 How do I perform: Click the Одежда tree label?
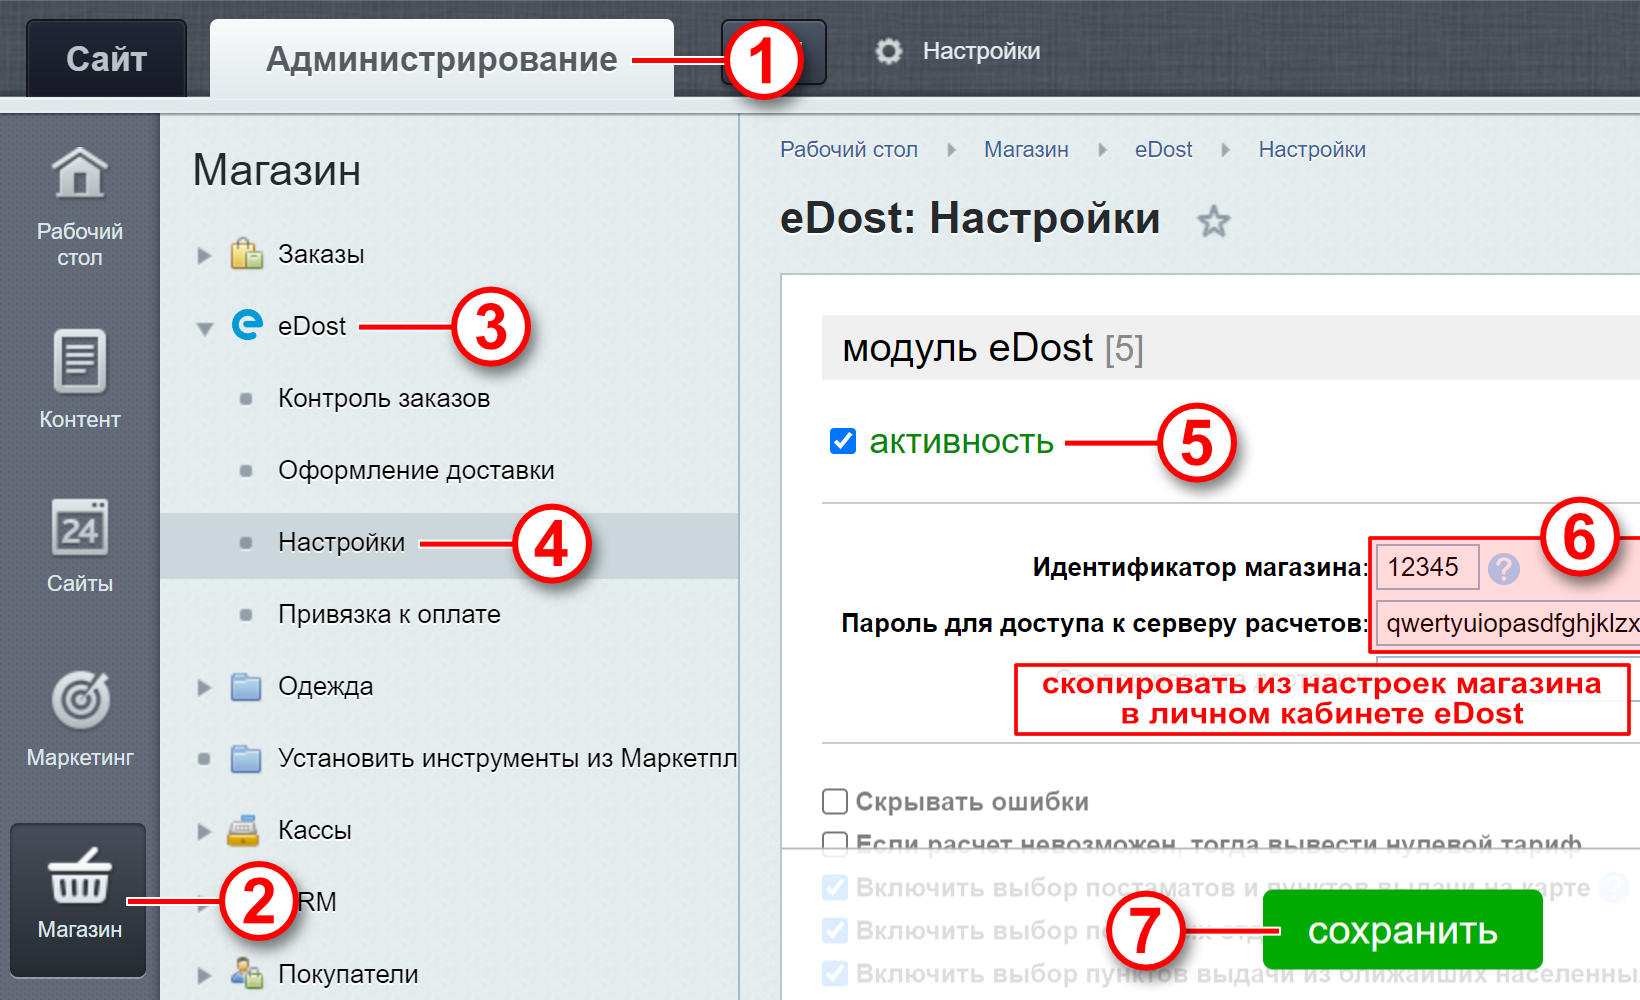point(326,686)
